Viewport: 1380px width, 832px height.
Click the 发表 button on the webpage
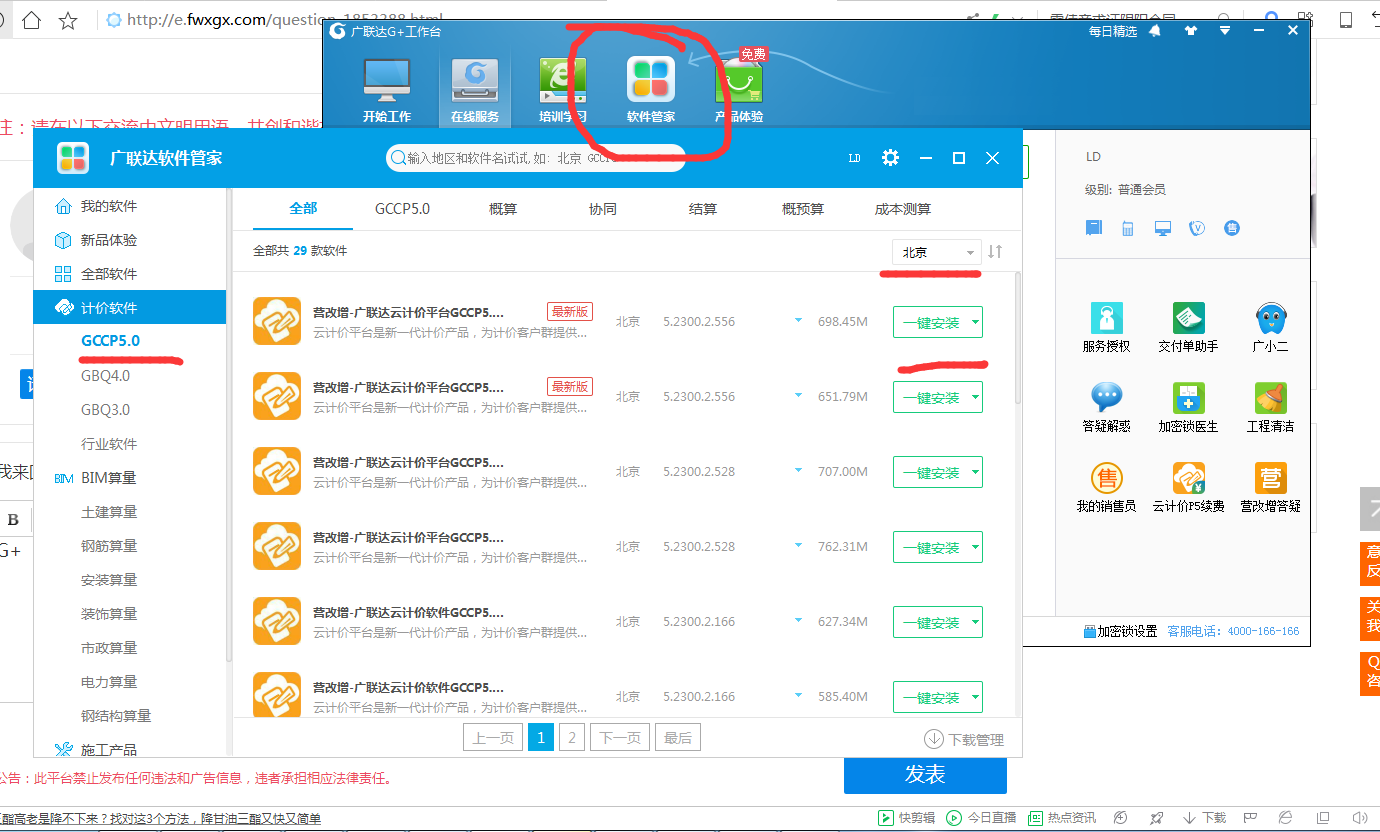[925, 775]
